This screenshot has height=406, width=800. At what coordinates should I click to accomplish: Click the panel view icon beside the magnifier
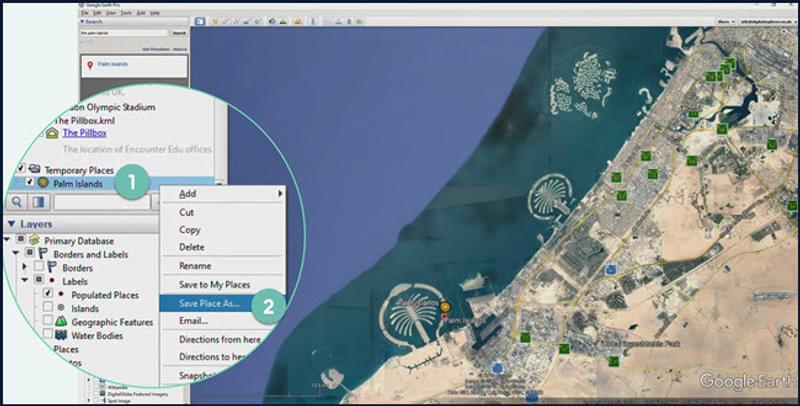[38, 202]
